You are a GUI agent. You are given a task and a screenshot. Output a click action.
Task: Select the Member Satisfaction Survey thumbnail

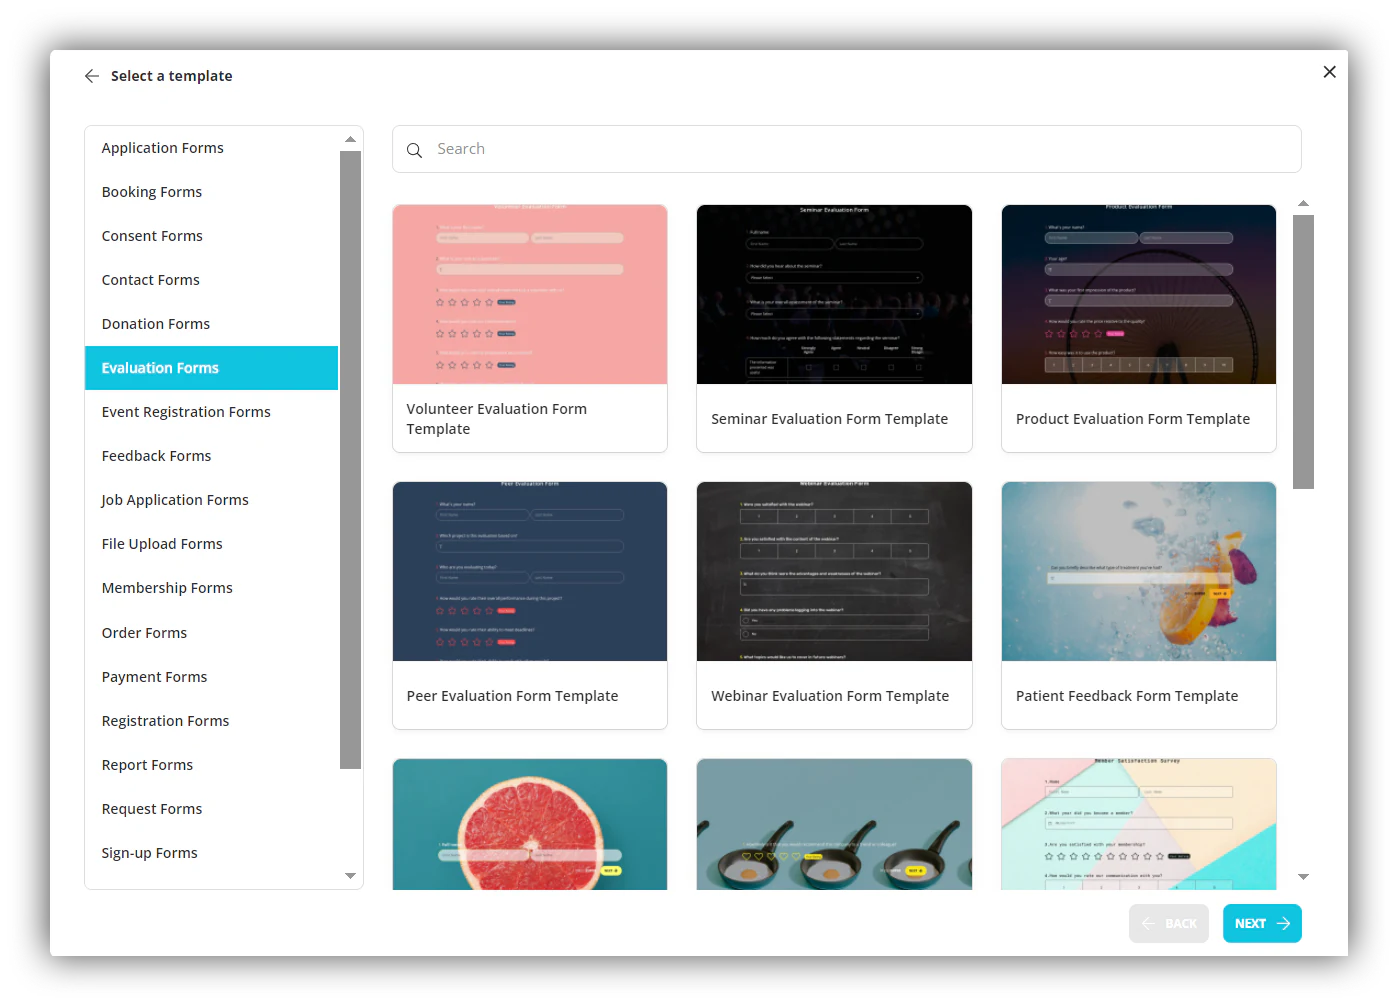pyautogui.click(x=1139, y=824)
